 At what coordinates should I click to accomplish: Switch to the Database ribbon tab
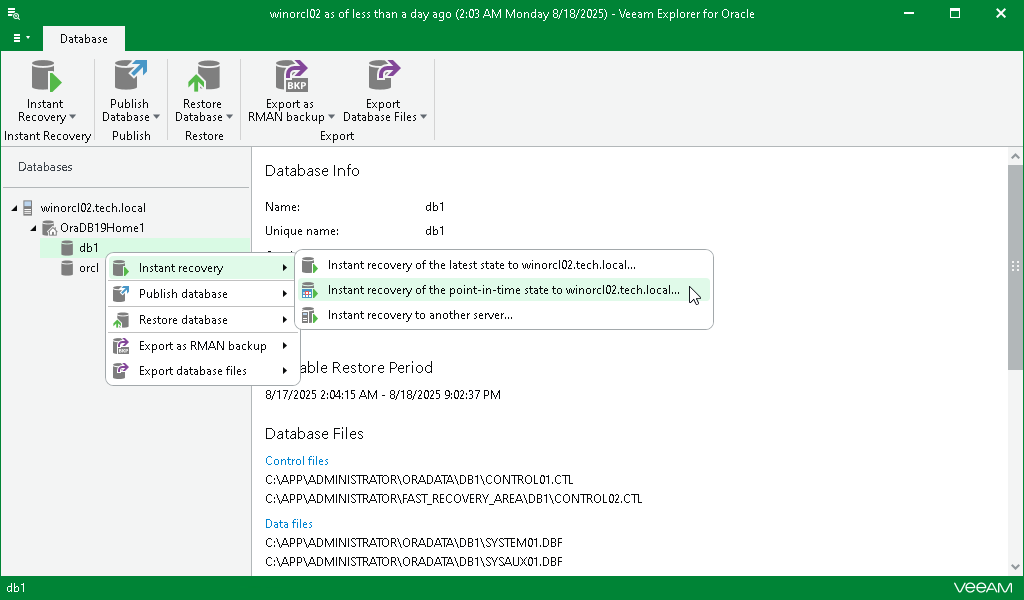pyautogui.click(x=83, y=38)
